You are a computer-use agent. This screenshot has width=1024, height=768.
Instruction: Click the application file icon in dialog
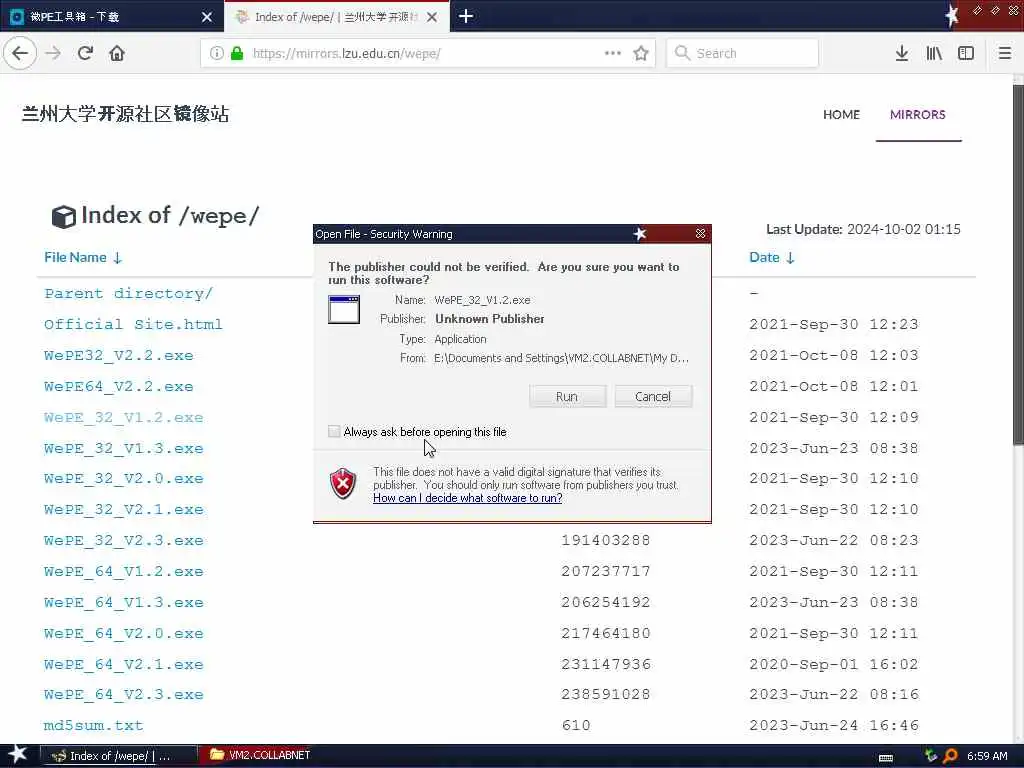344,310
